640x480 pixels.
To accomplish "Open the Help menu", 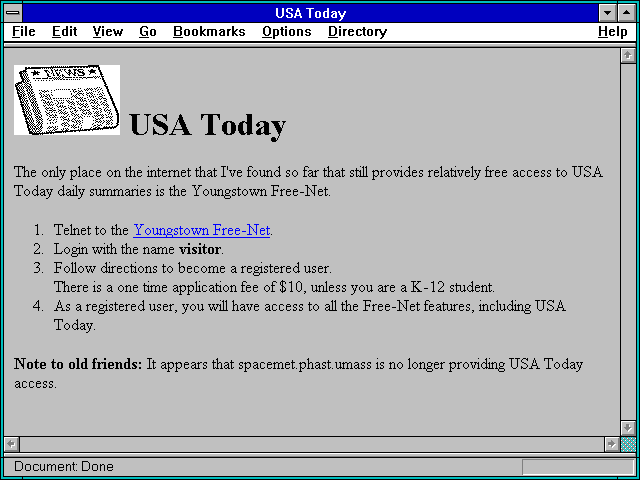I will (x=612, y=32).
